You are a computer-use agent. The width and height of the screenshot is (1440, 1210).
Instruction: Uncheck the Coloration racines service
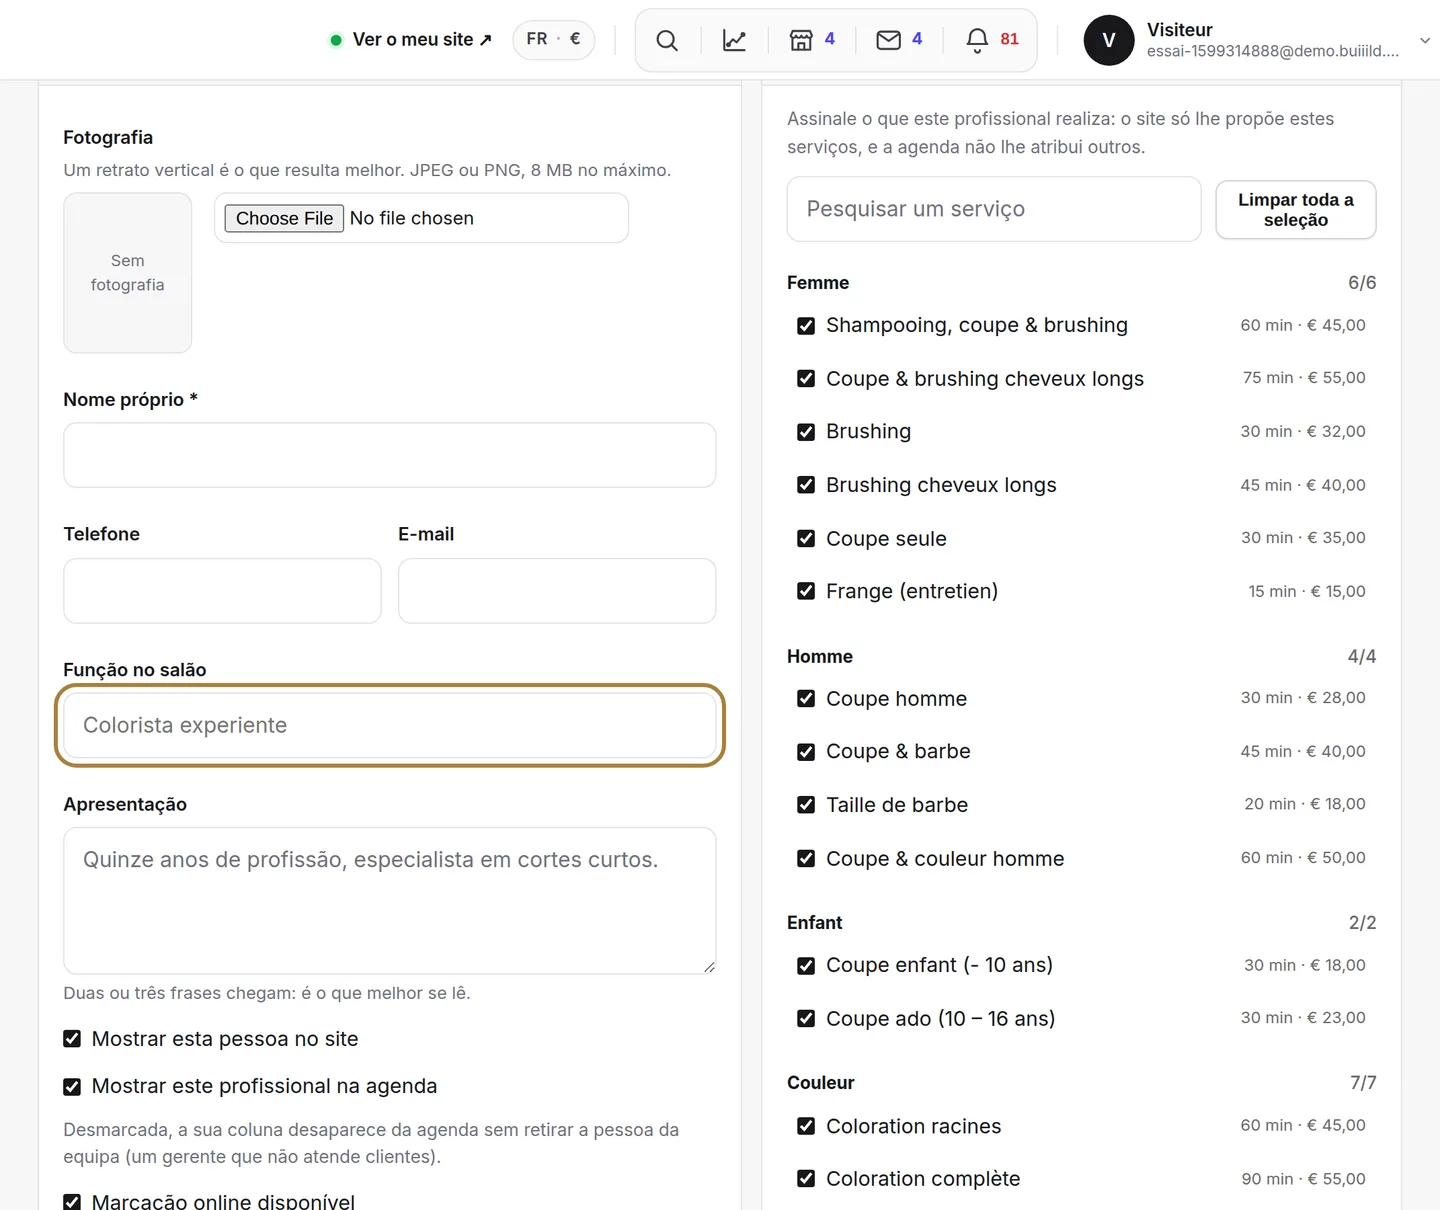(x=806, y=1126)
